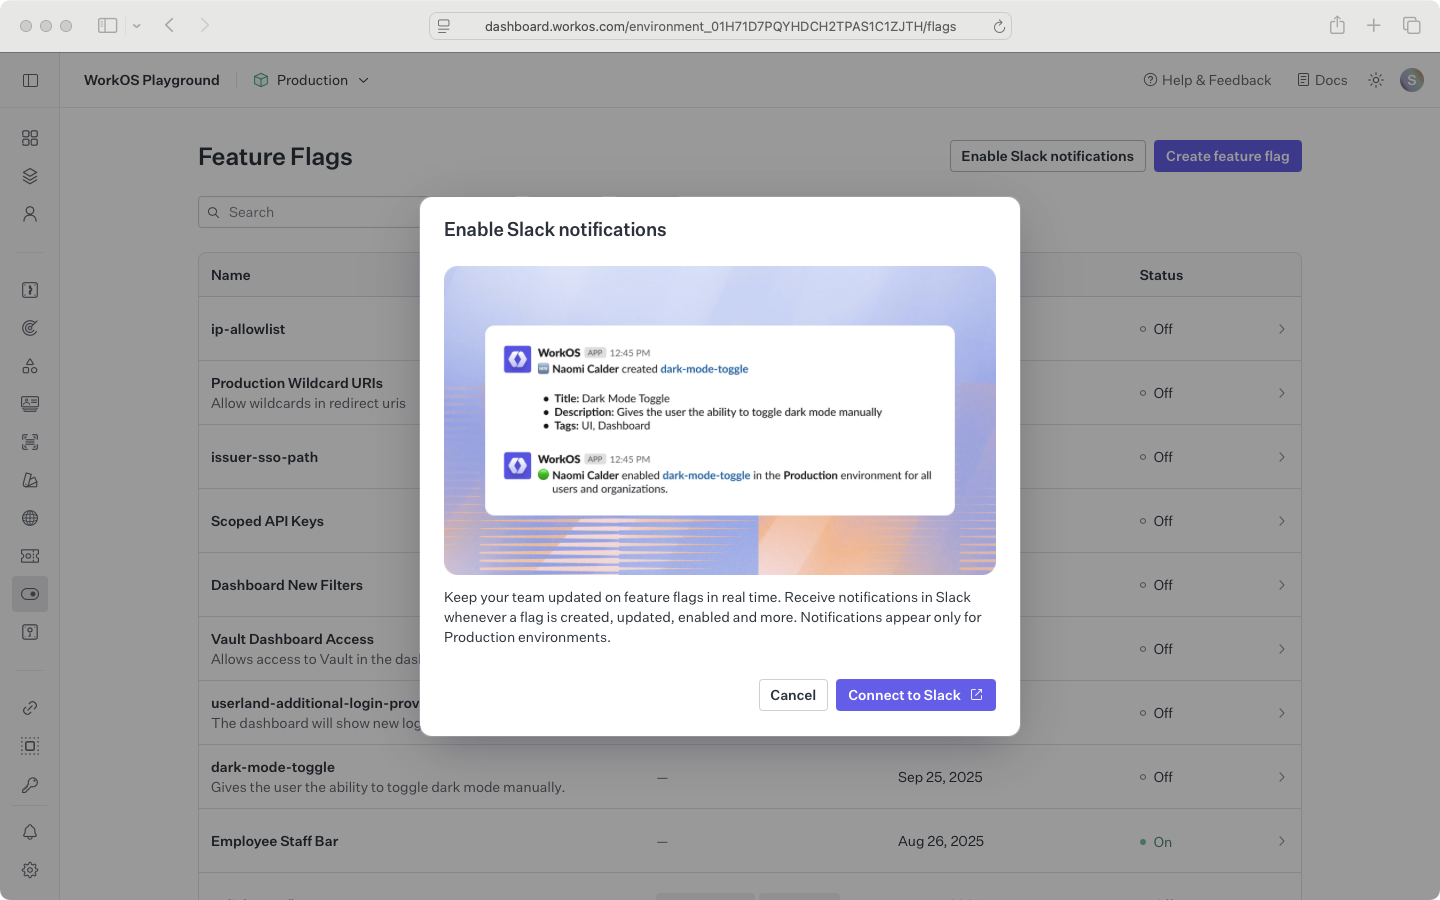1440x900 pixels.
Task: Select the feature flags toggle icon in sidebar
Action: click(x=30, y=594)
